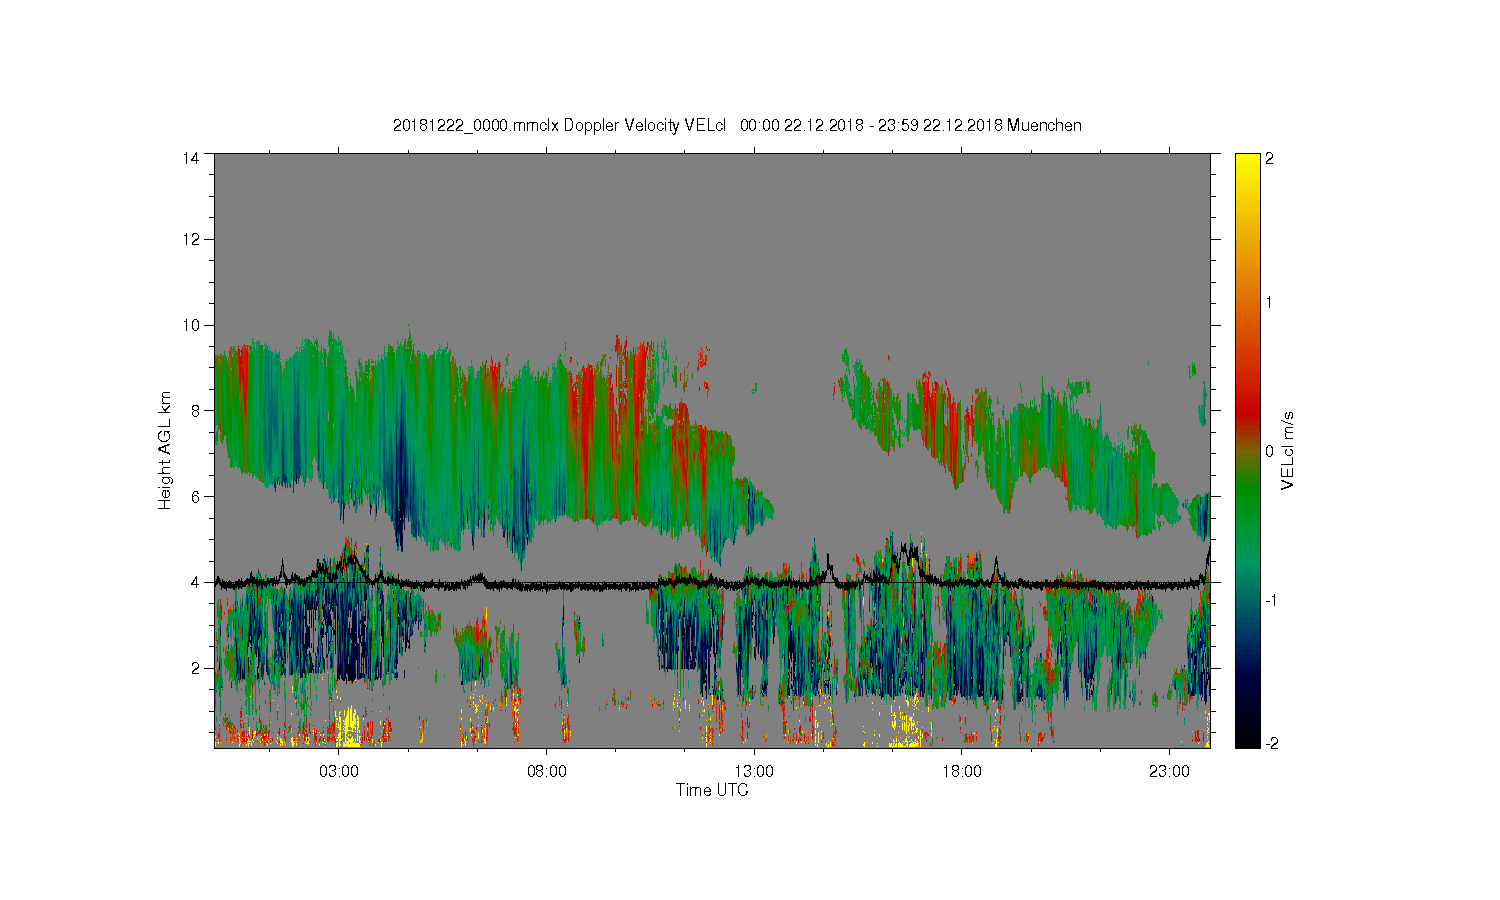This screenshot has width=1500, height=900.
Task: Click the plot title text at top
Action: pyautogui.click(x=737, y=125)
